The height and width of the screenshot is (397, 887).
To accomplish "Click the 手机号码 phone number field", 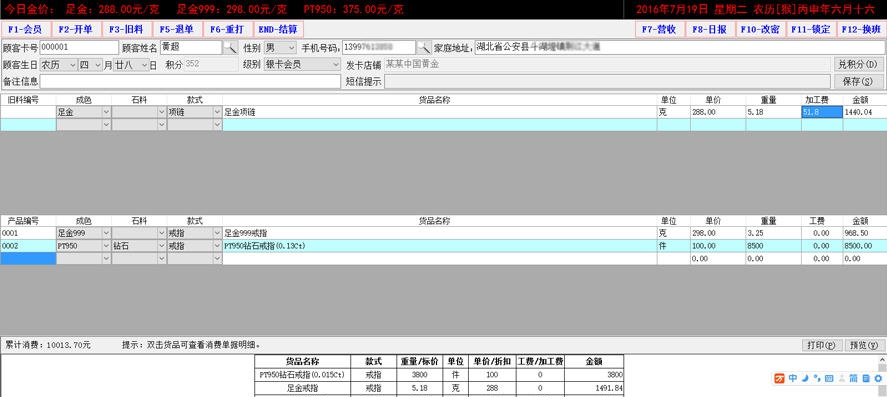I will click(x=379, y=48).
